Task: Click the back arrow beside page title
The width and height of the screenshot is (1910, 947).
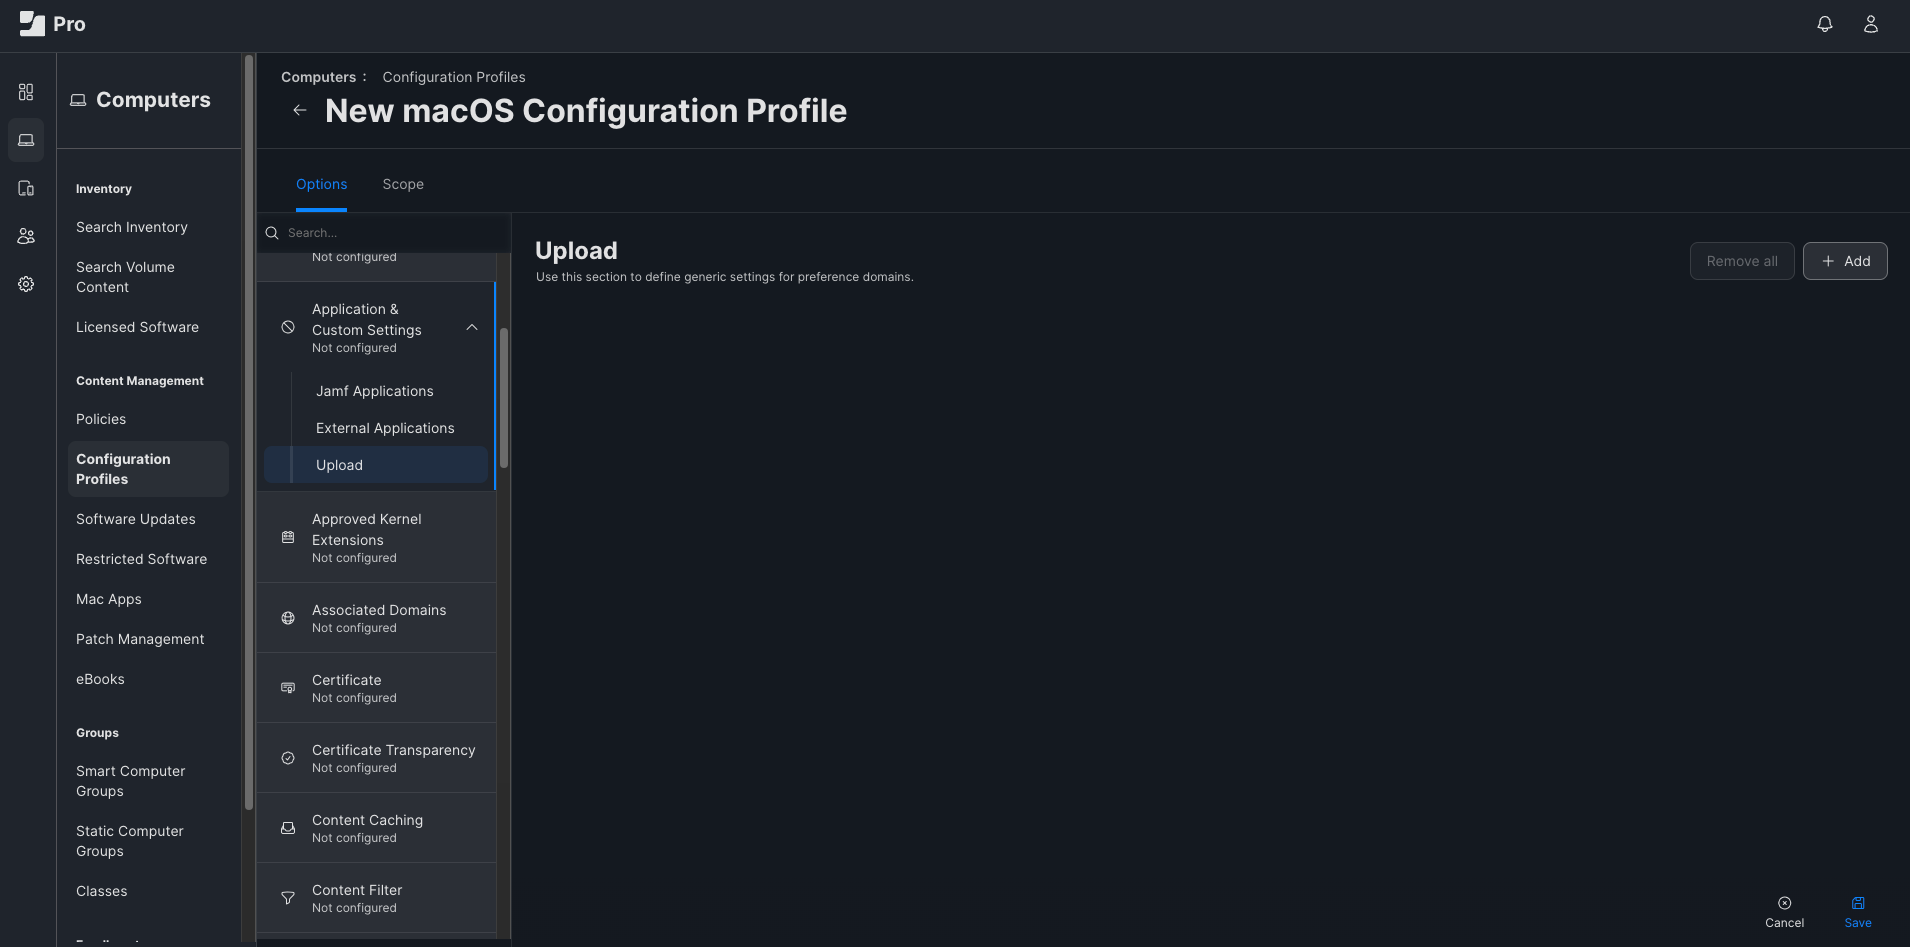Action: point(299,110)
